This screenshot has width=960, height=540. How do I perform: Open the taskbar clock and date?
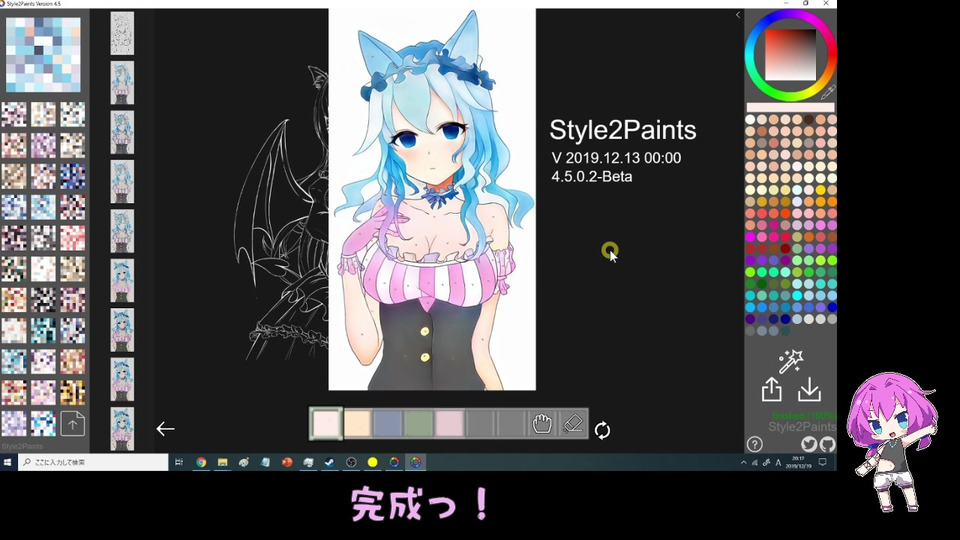click(x=798, y=462)
